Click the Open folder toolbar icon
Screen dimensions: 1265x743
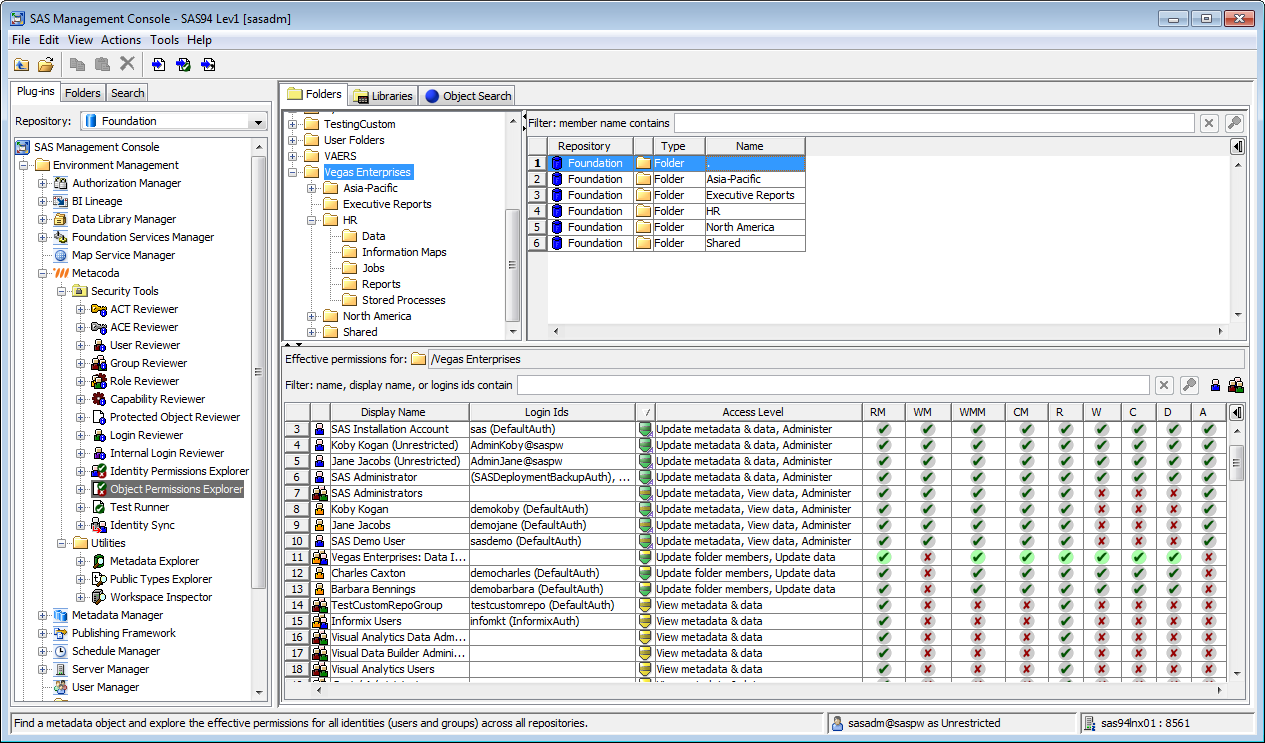(x=45, y=65)
